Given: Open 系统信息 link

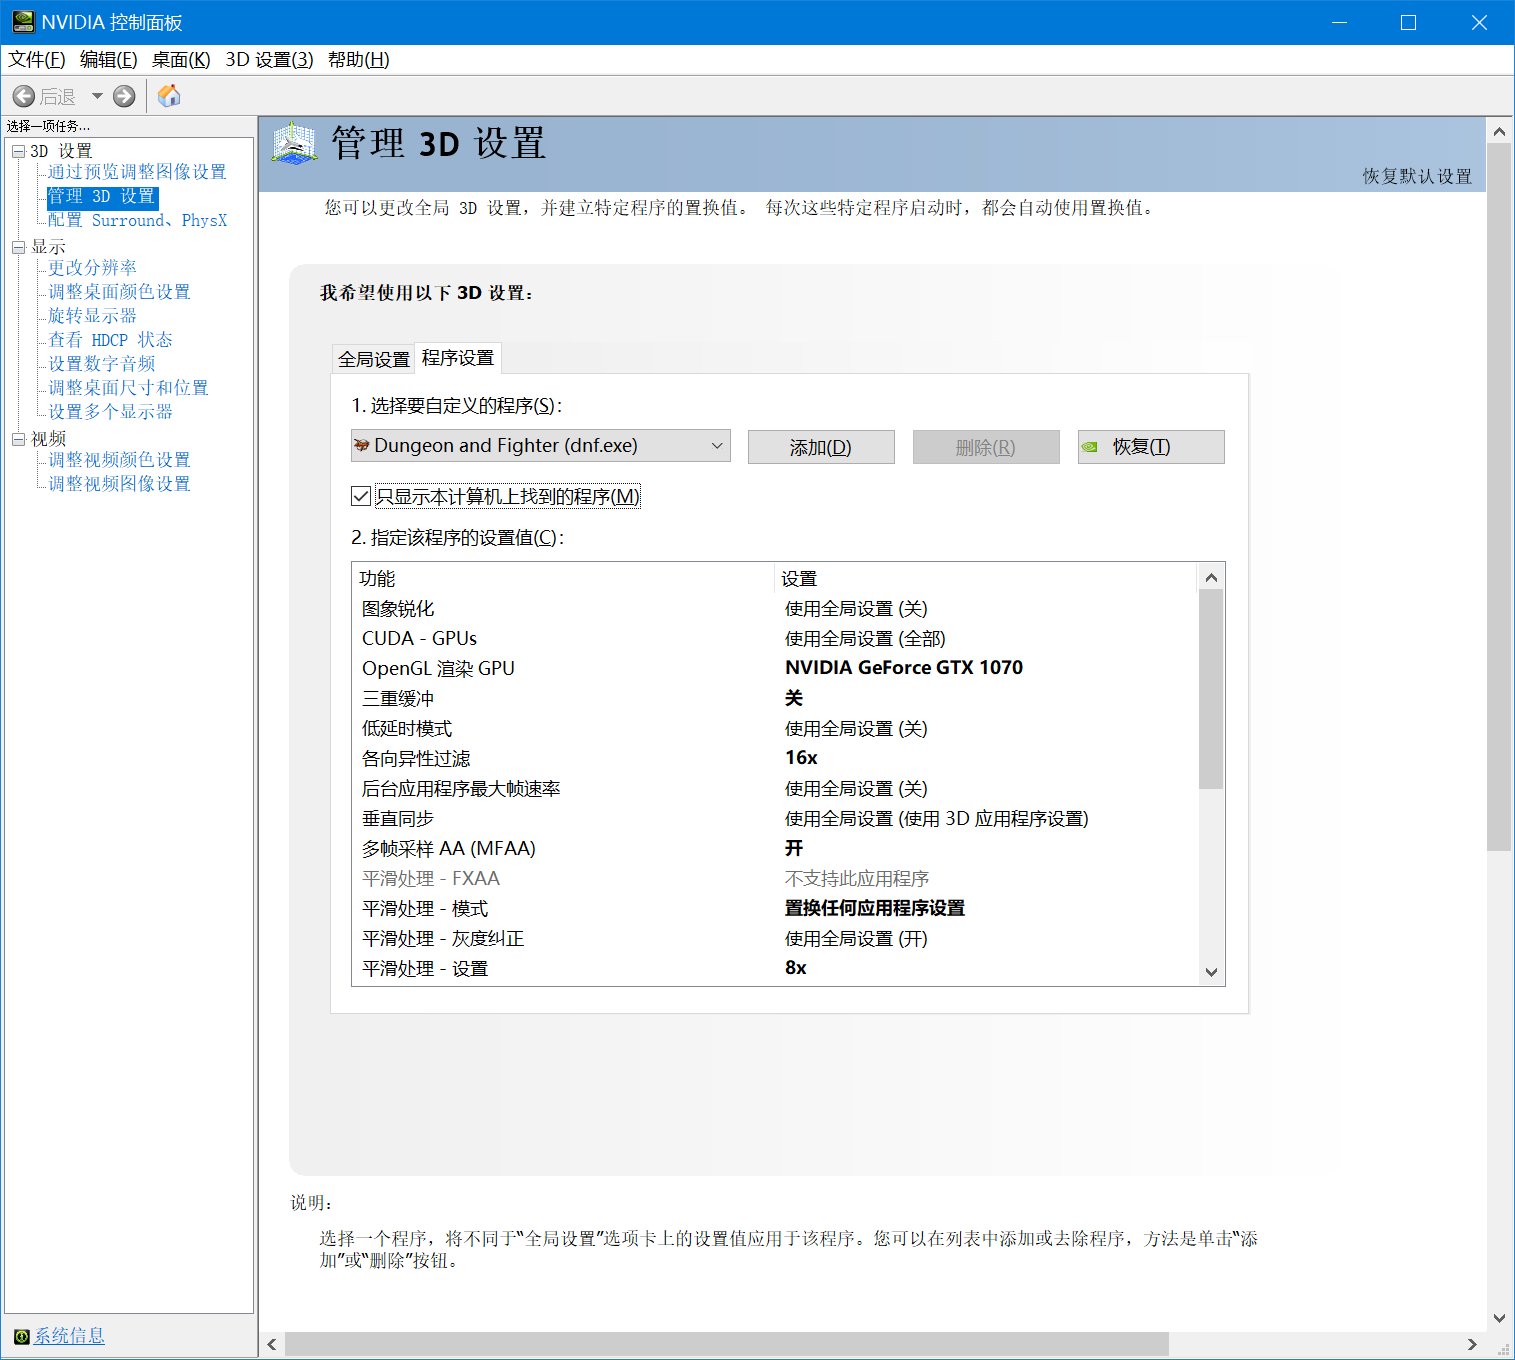Looking at the screenshot, I should [x=69, y=1336].
